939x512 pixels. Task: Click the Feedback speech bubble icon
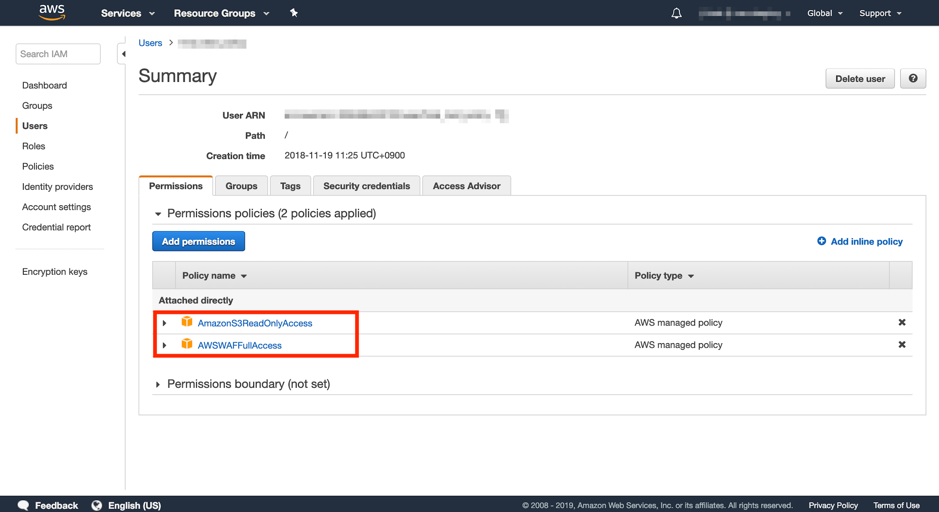click(x=23, y=505)
